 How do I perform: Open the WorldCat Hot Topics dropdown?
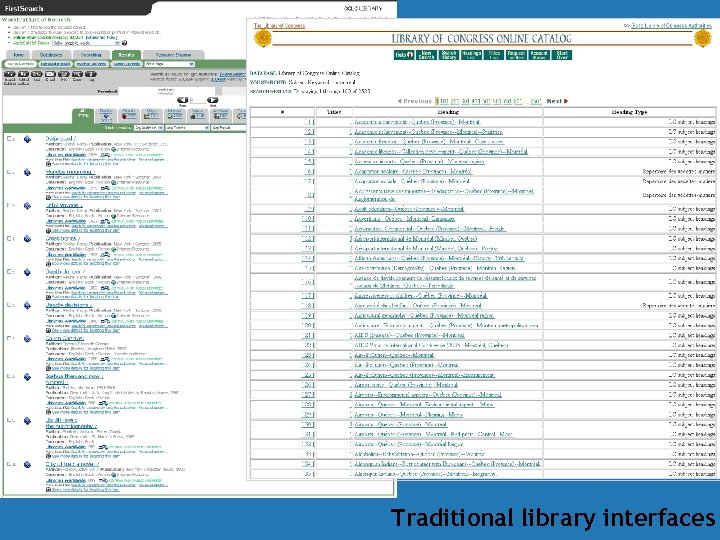click(86, 43)
